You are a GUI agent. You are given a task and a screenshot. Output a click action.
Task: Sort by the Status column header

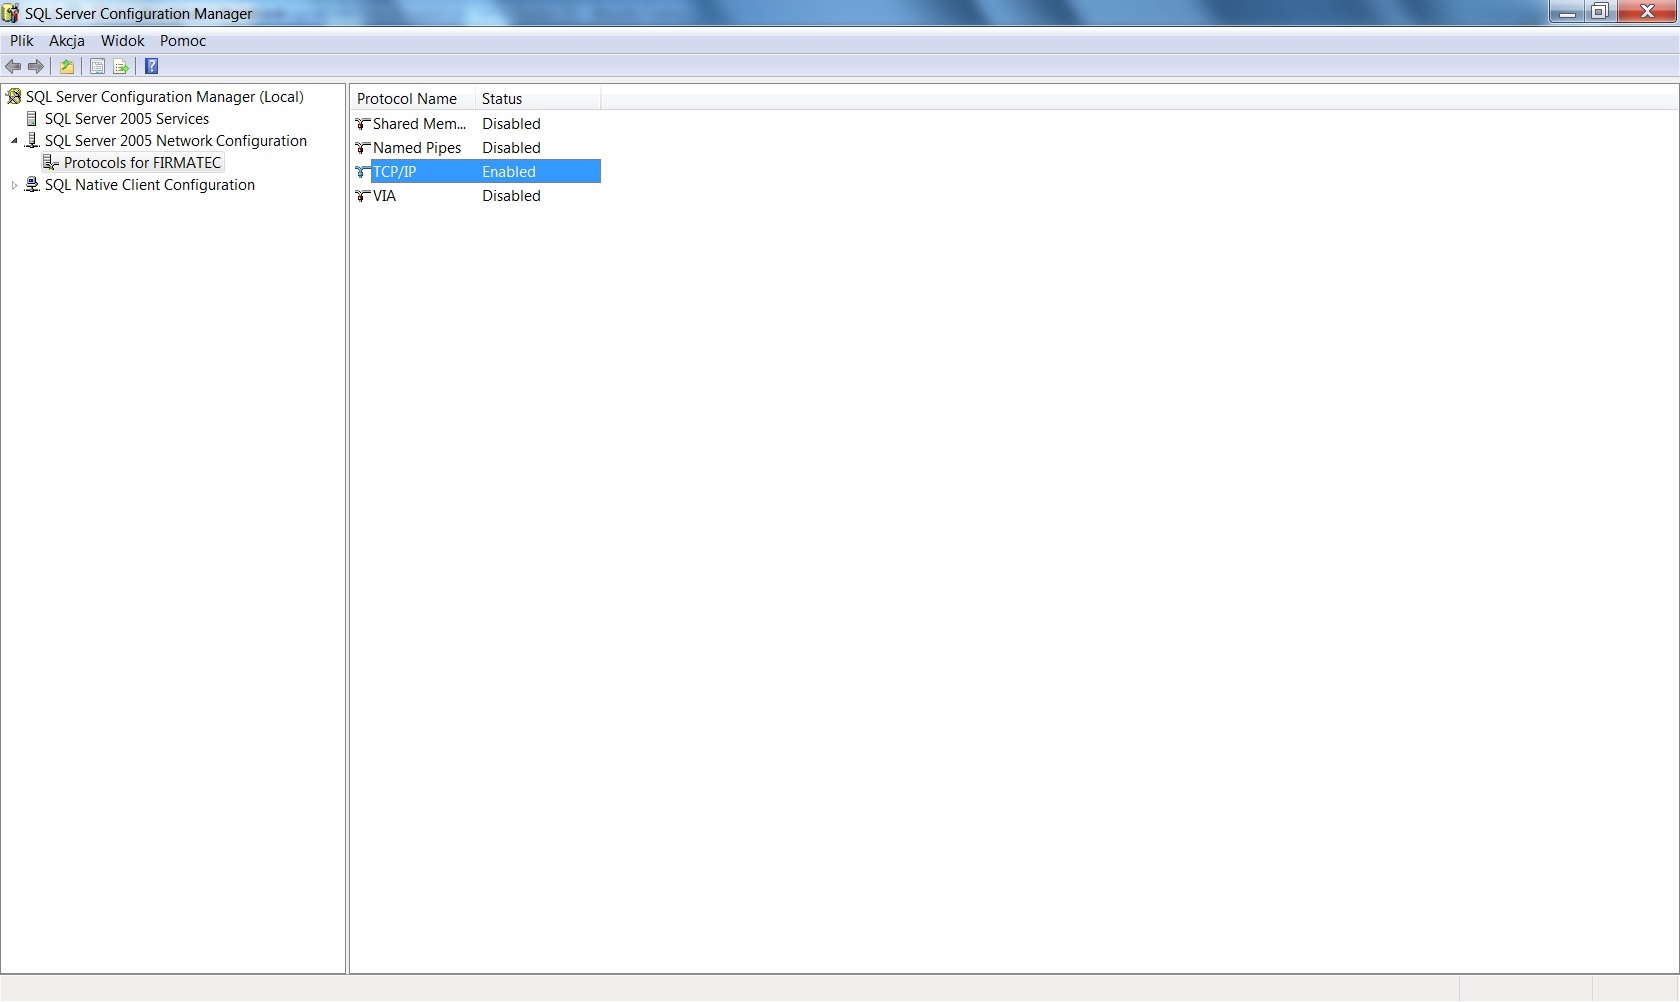(x=538, y=98)
